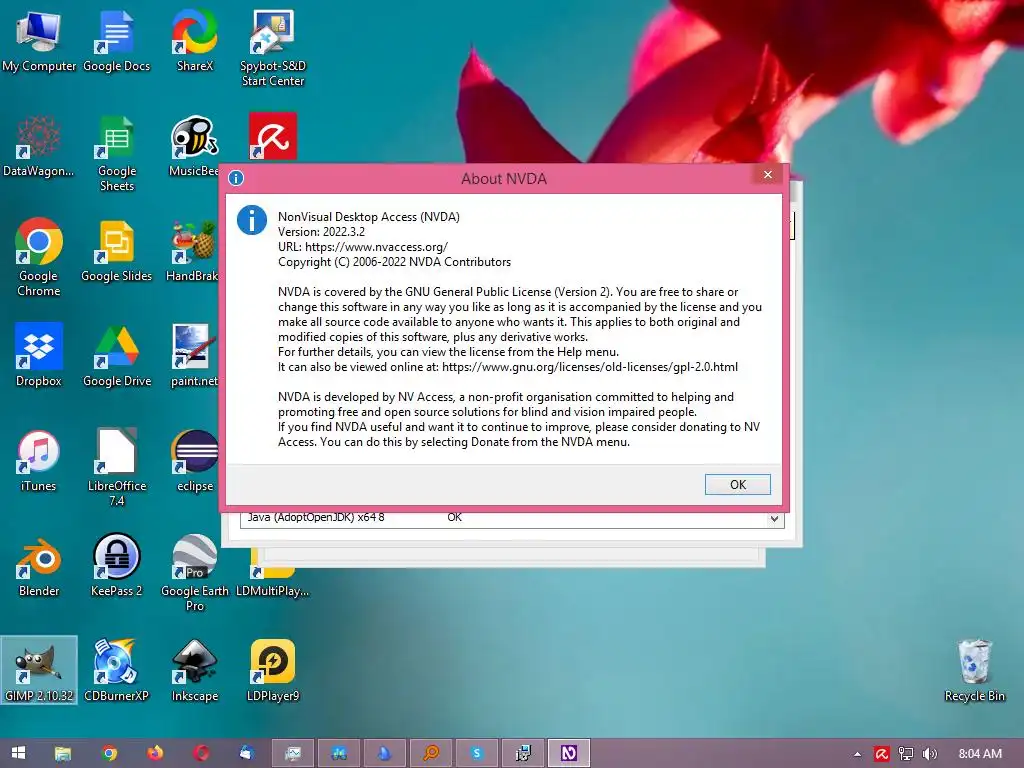Viewport: 1024px width, 768px height.
Task: Open LDMultiPlayer desktop shortcut
Action: pyautogui.click(x=272, y=575)
